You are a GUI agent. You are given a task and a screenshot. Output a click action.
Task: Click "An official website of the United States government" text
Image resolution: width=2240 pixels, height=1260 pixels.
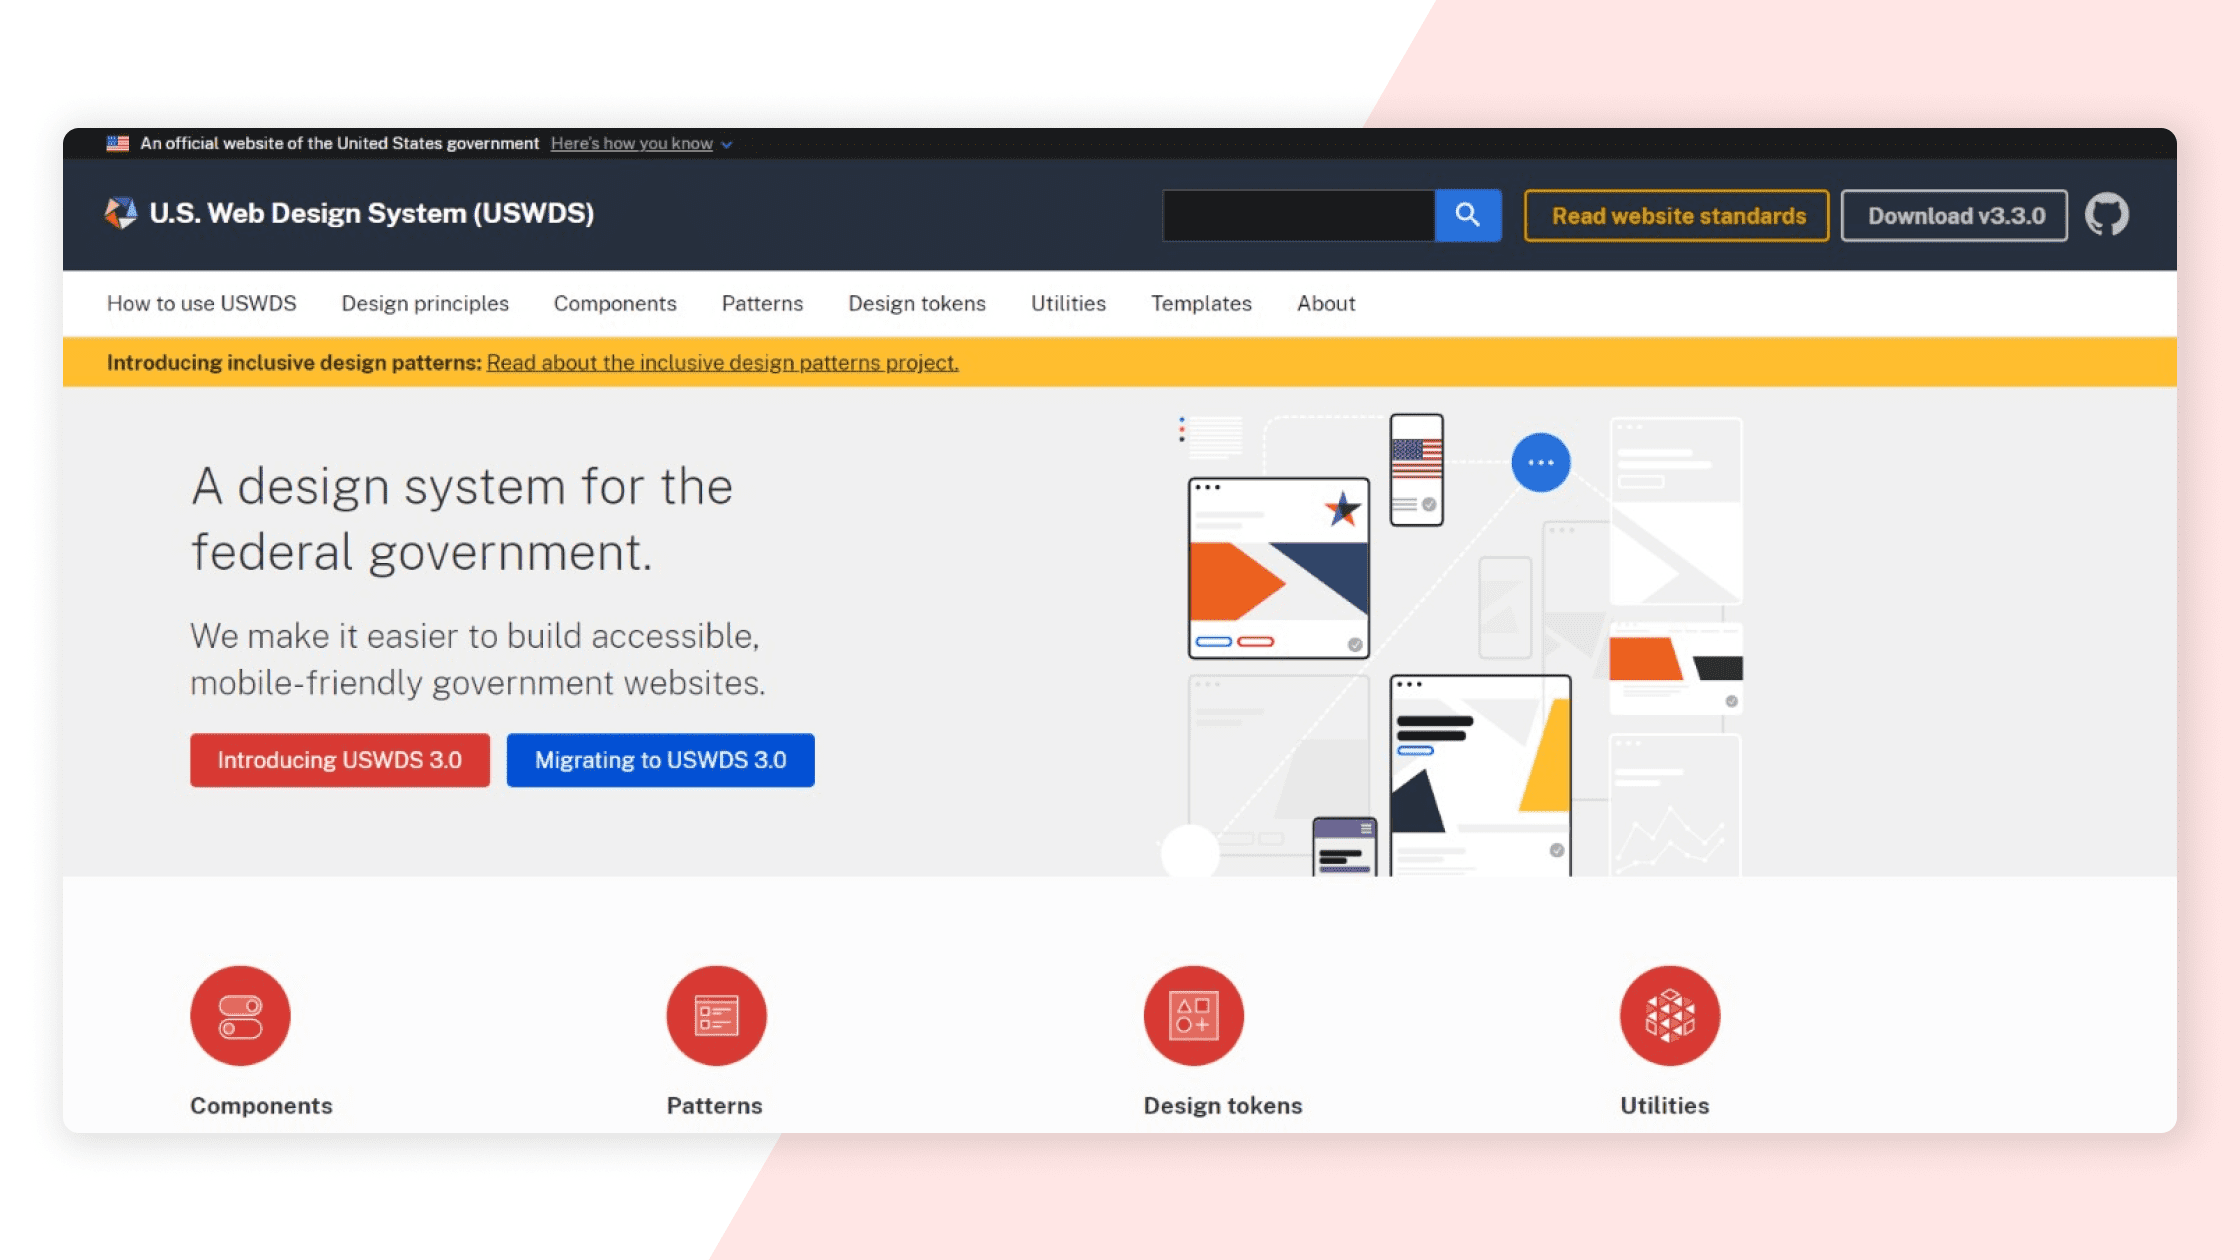tap(339, 143)
